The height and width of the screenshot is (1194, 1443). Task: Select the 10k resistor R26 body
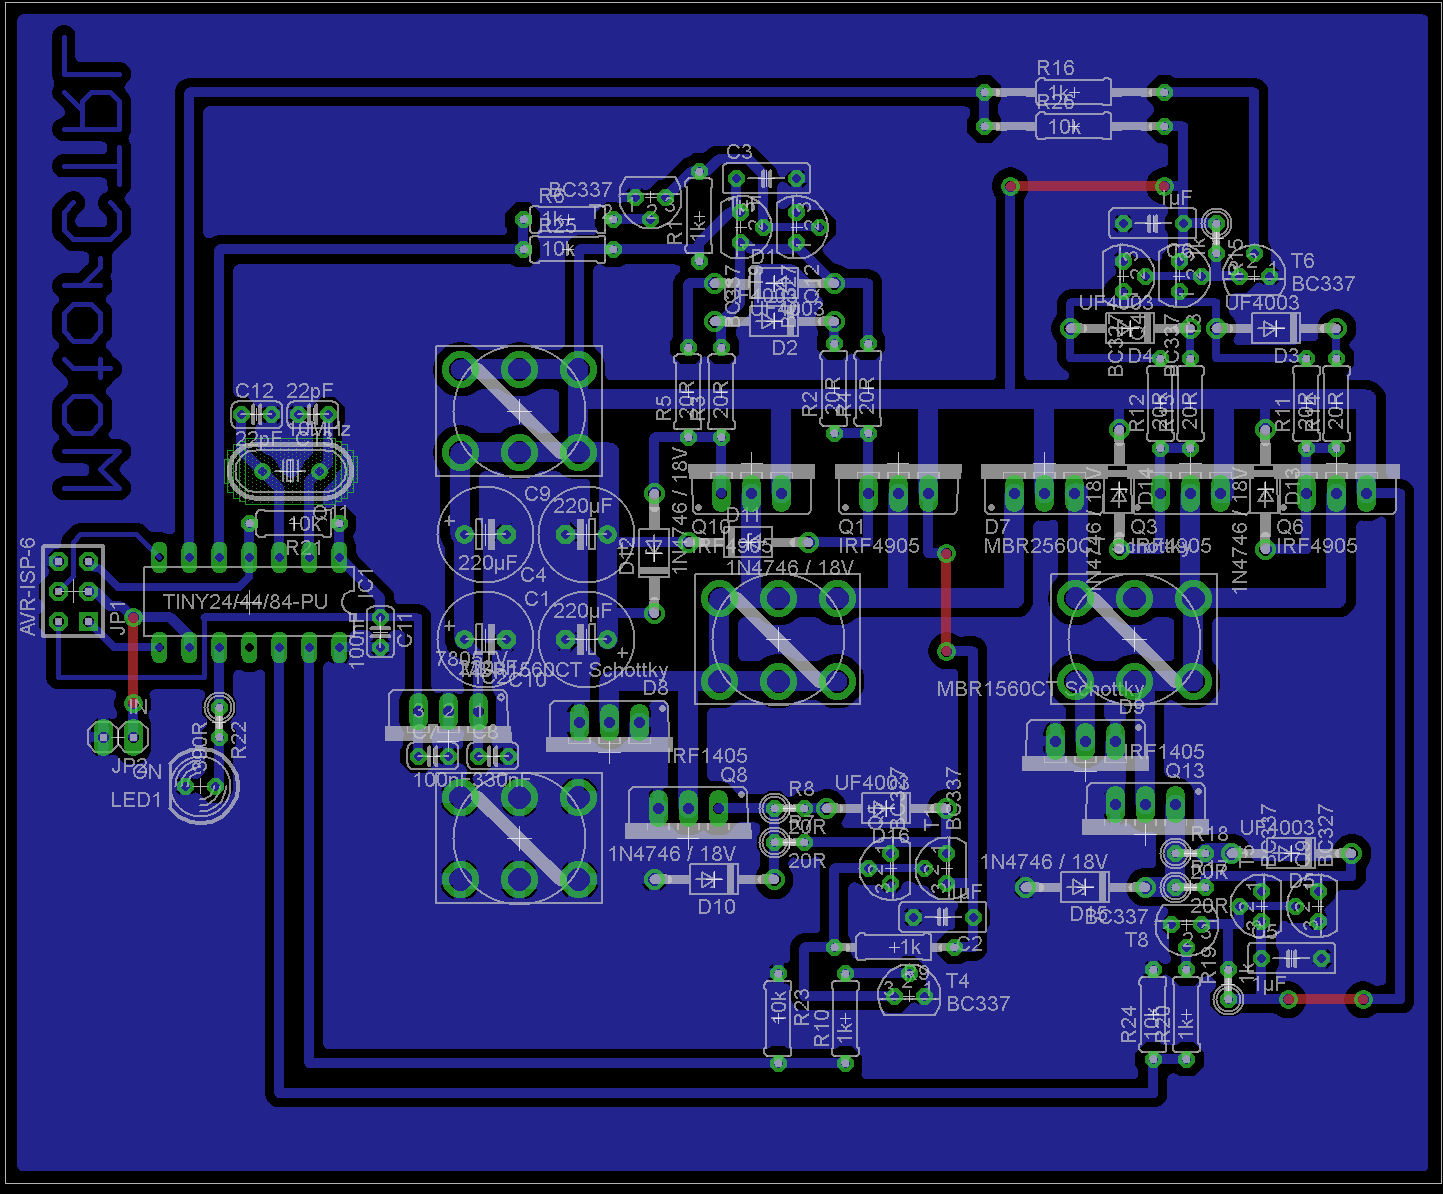[1072, 126]
